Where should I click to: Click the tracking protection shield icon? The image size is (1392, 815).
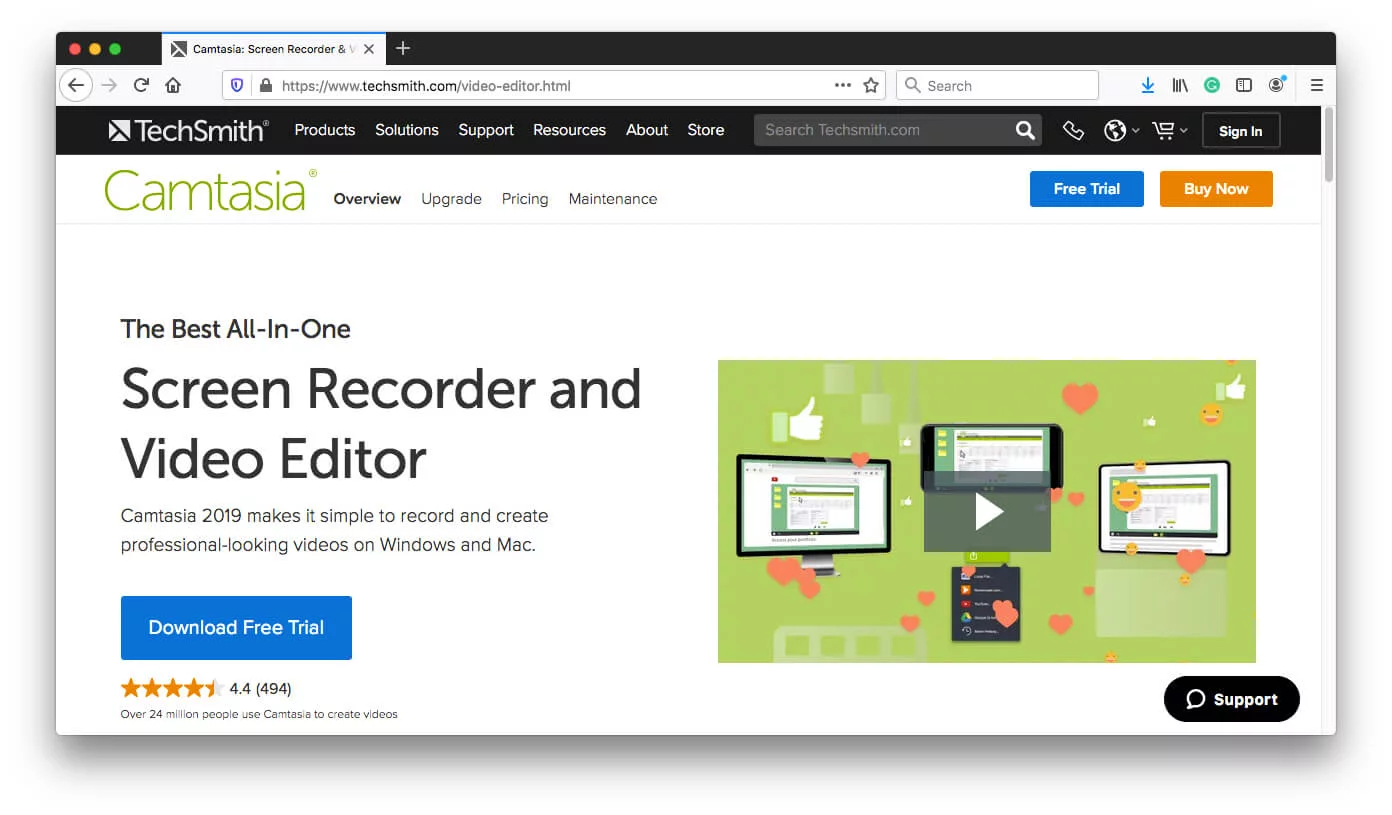click(237, 86)
